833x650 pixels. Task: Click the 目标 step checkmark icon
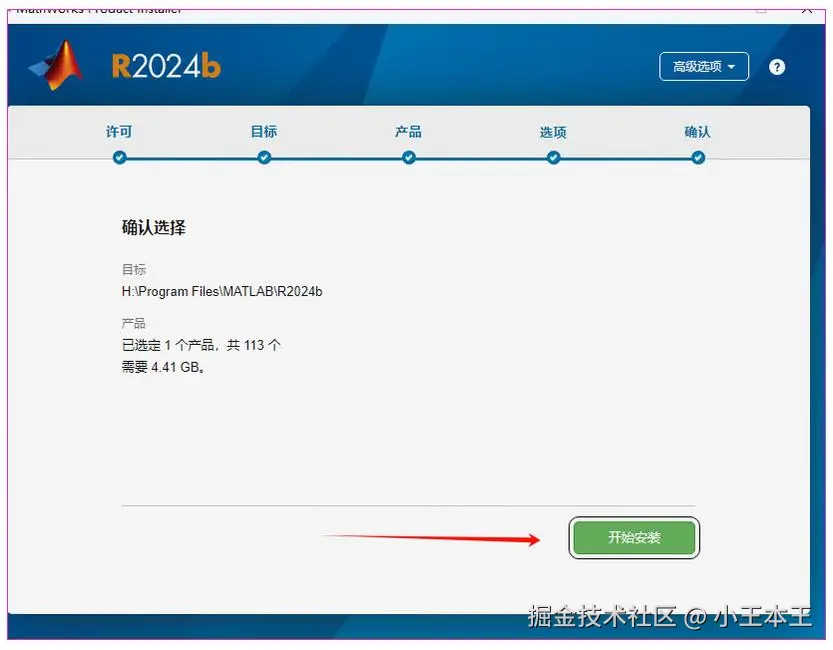coord(263,157)
